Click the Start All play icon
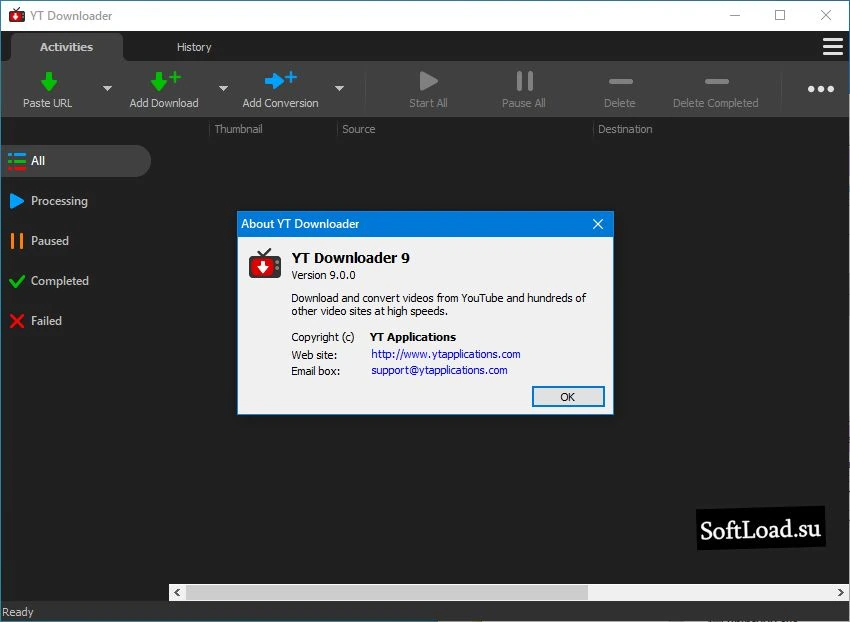The width and height of the screenshot is (850, 622). click(x=428, y=81)
